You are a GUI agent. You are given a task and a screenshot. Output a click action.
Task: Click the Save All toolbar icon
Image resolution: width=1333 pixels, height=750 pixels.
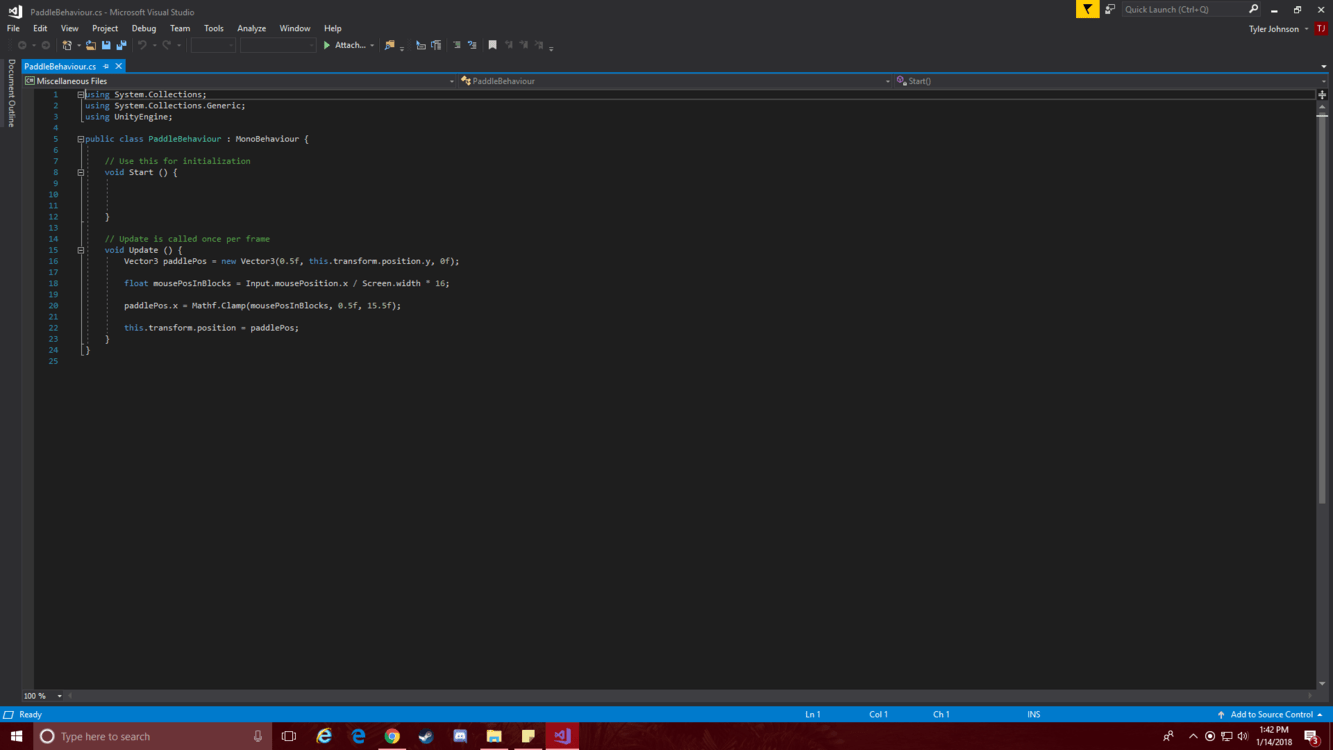121,44
